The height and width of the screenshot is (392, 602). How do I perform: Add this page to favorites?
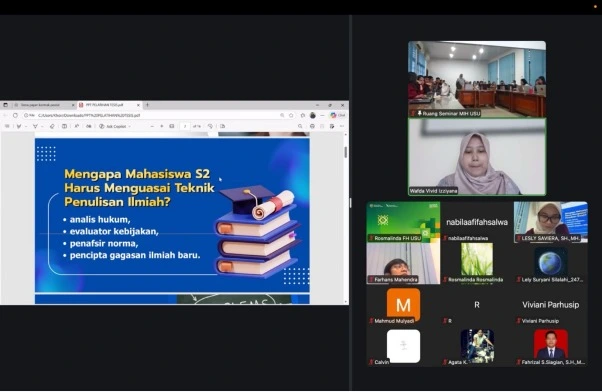pyautogui.click(x=291, y=115)
